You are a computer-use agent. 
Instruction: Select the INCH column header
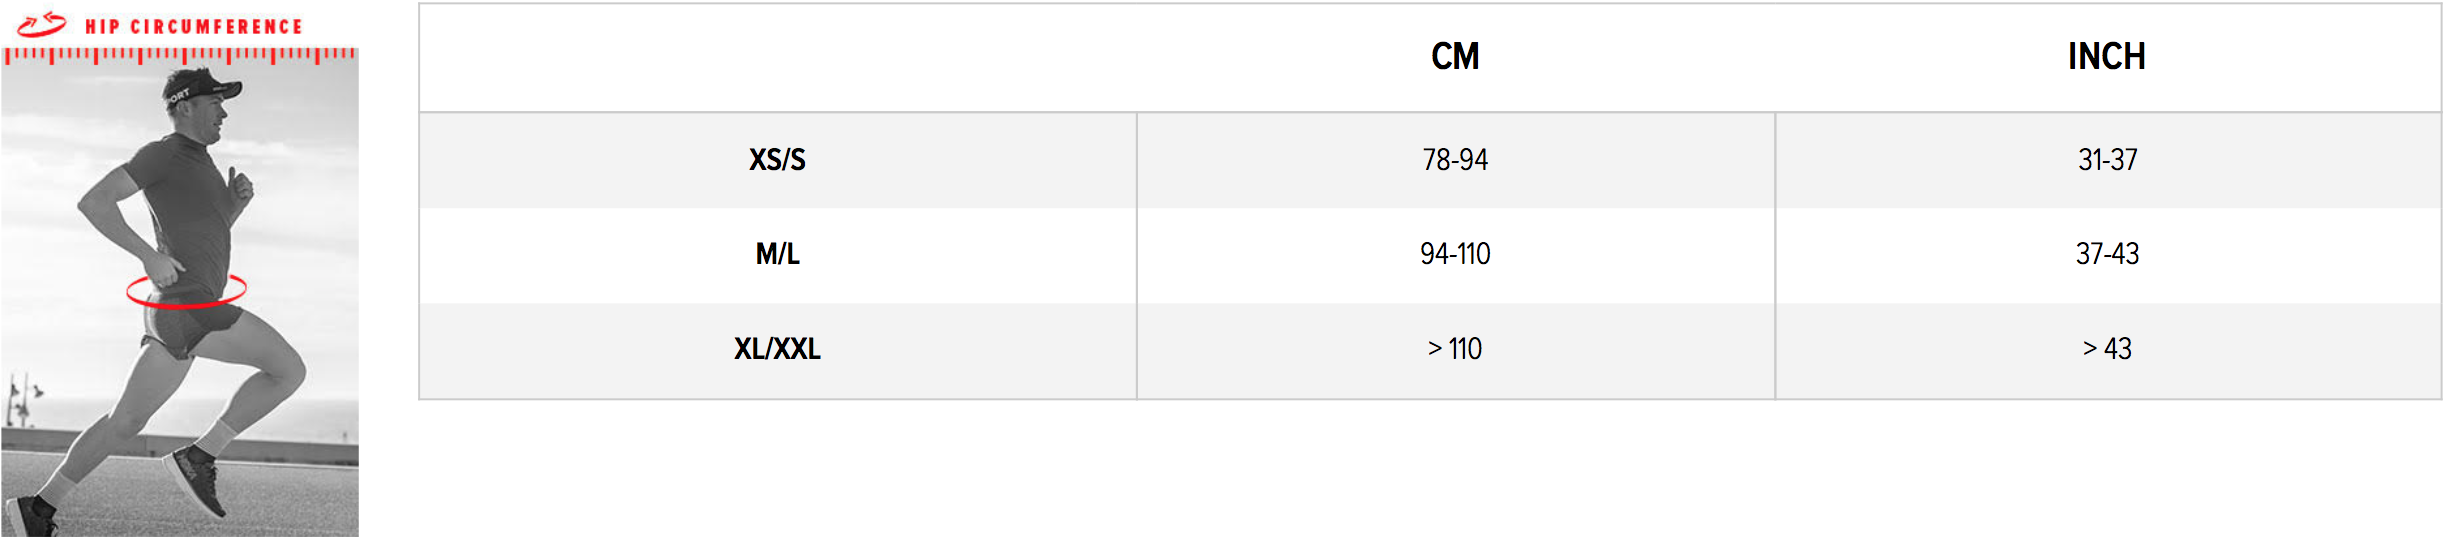[x=2107, y=57]
